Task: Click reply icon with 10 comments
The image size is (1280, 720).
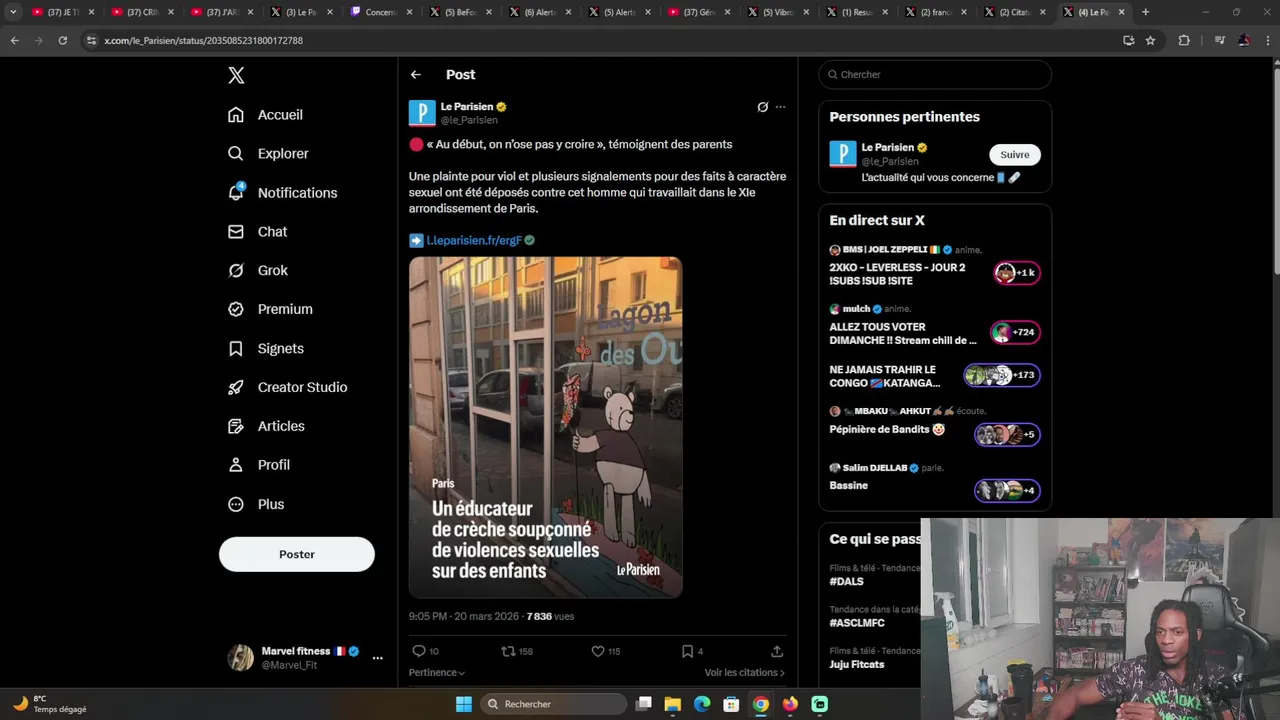Action: click(x=419, y=651)
